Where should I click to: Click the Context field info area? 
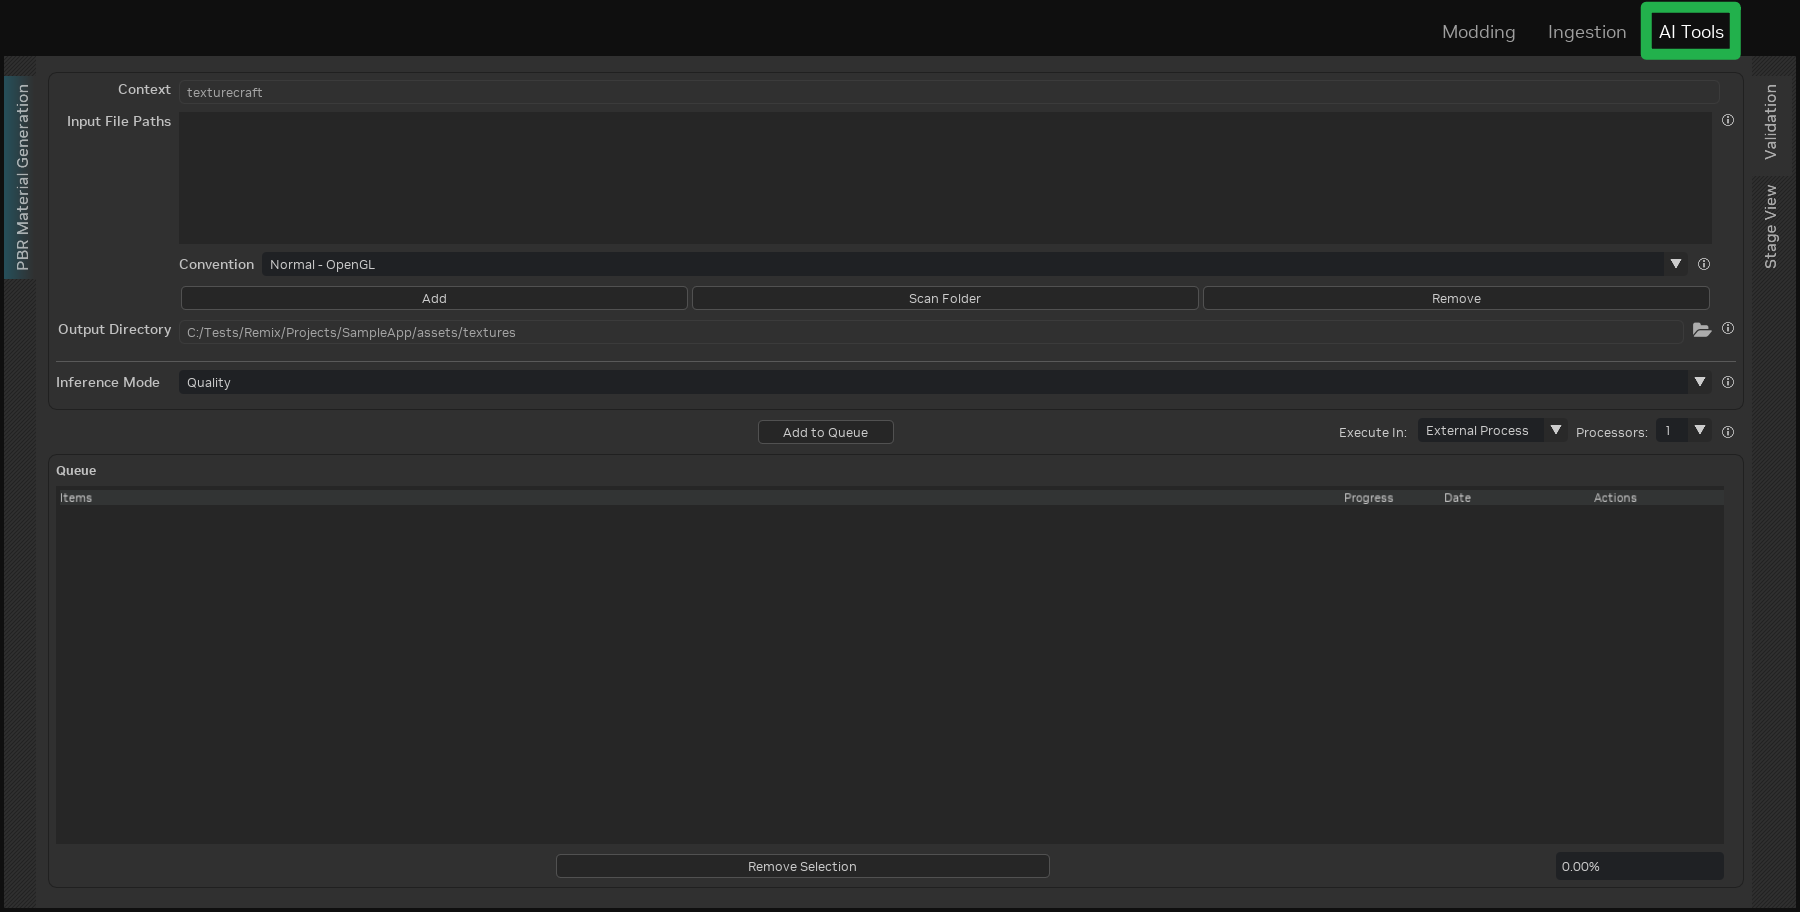[x=144, y=89]
